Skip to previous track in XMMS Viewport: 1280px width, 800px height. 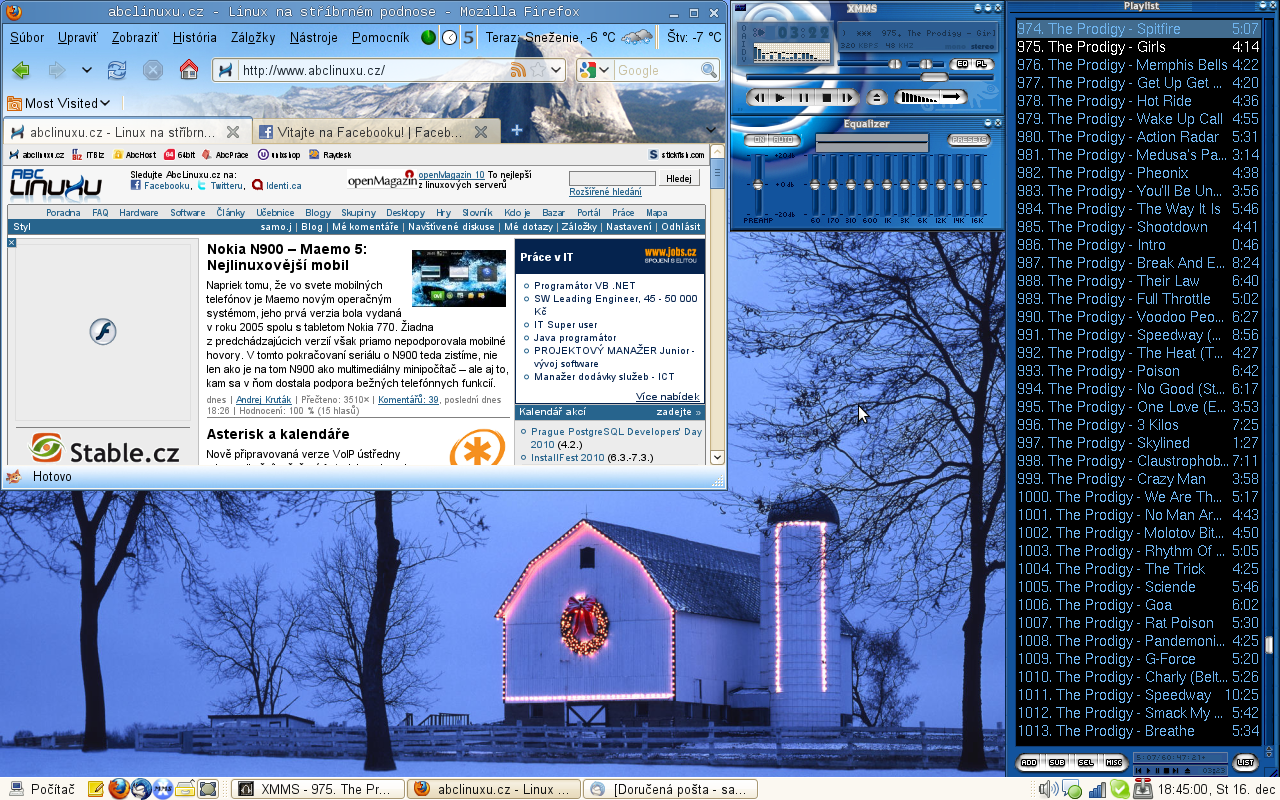[759, 98]
